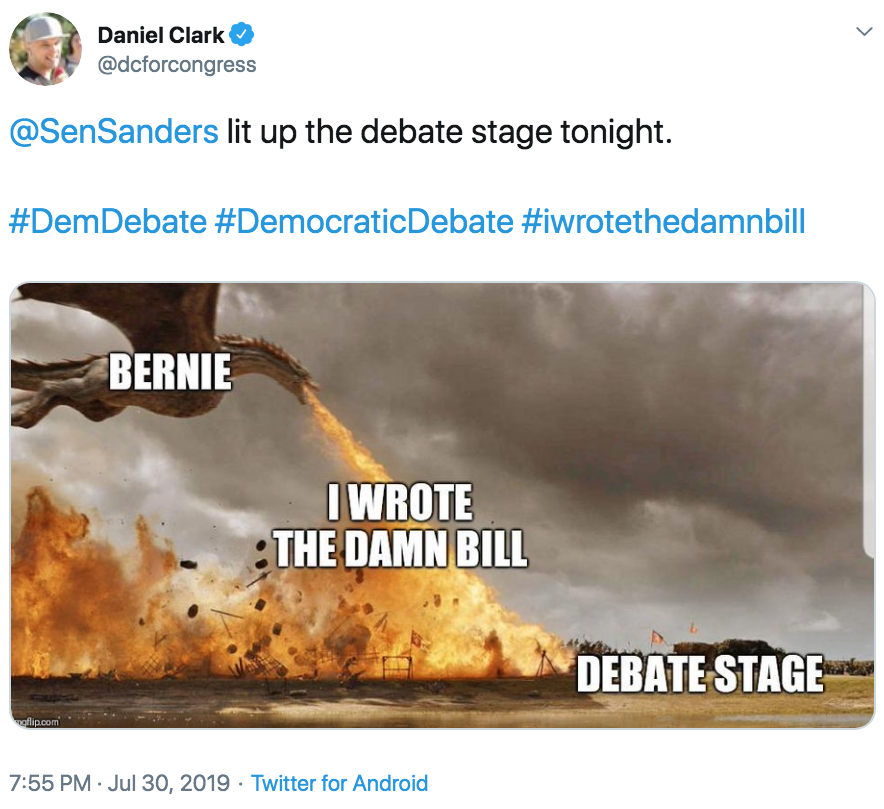
Task: Click the tweet timestamp 7:55 PM
Action: pyautogui.click(x=48, y=783)
